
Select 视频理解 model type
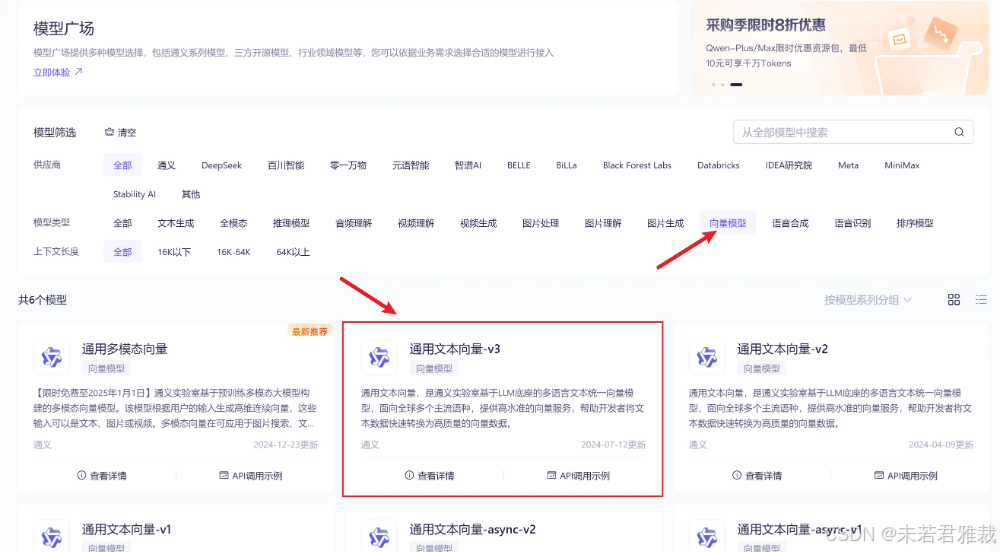pos(416,223)
